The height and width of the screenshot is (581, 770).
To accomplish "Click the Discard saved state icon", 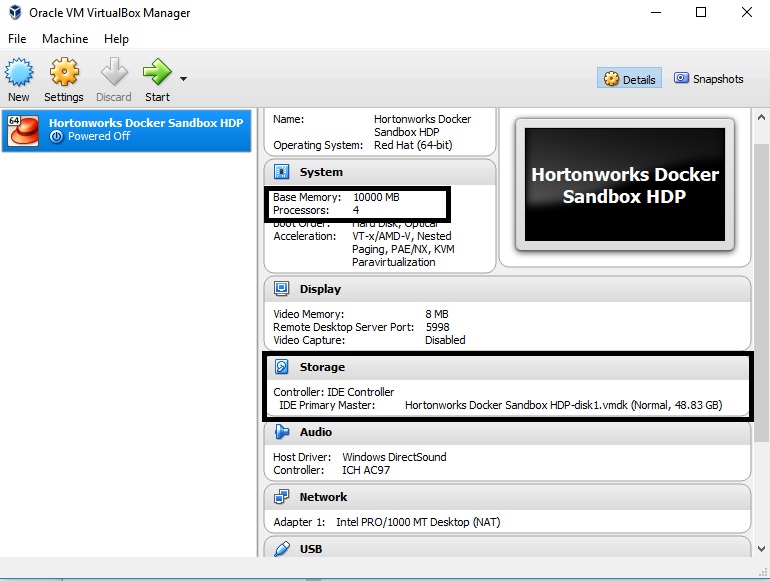I will [x=113, y=72].
